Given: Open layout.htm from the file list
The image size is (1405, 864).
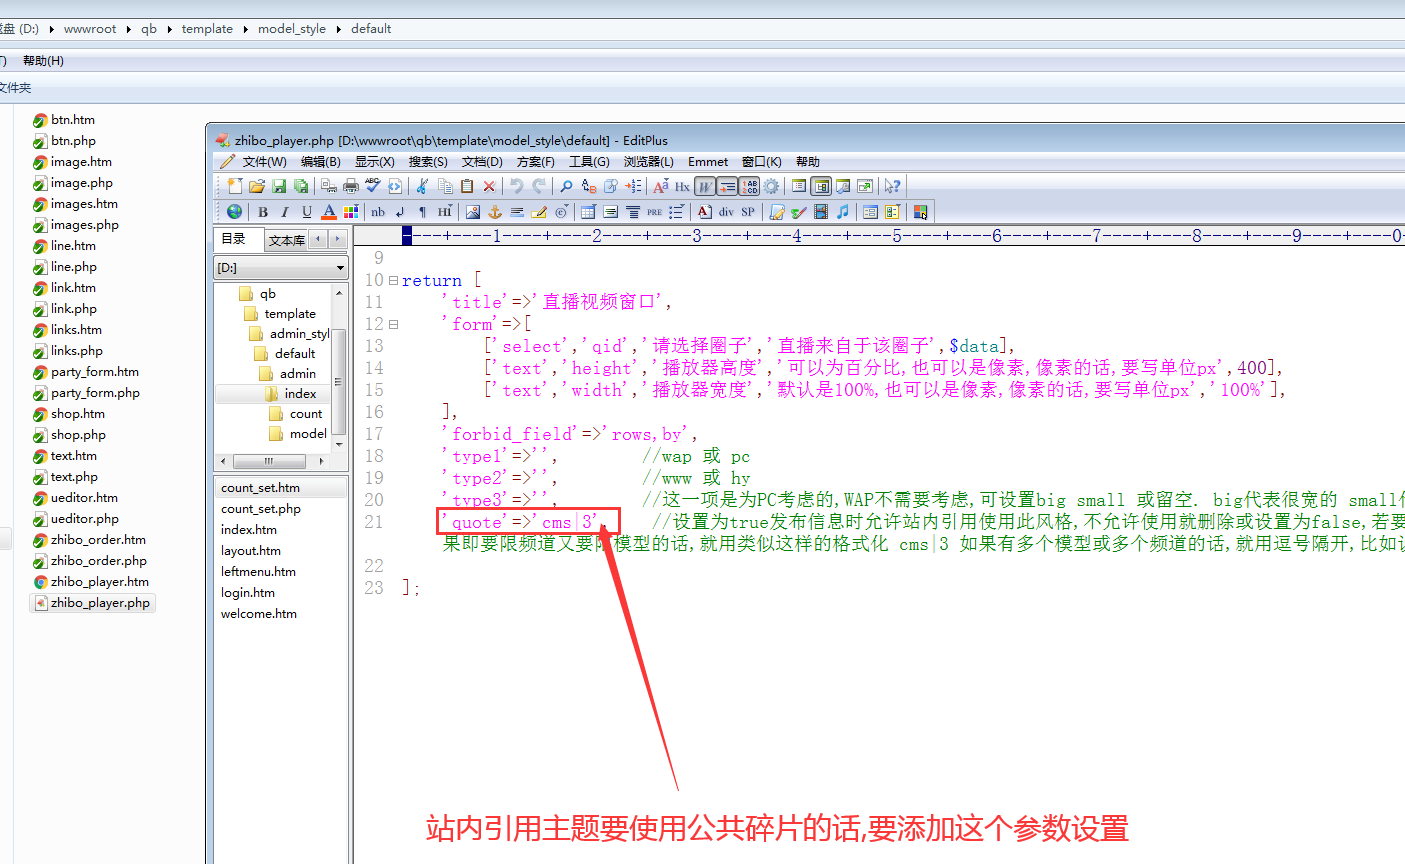Looking at the screenshot, I should tap(251, 551).
